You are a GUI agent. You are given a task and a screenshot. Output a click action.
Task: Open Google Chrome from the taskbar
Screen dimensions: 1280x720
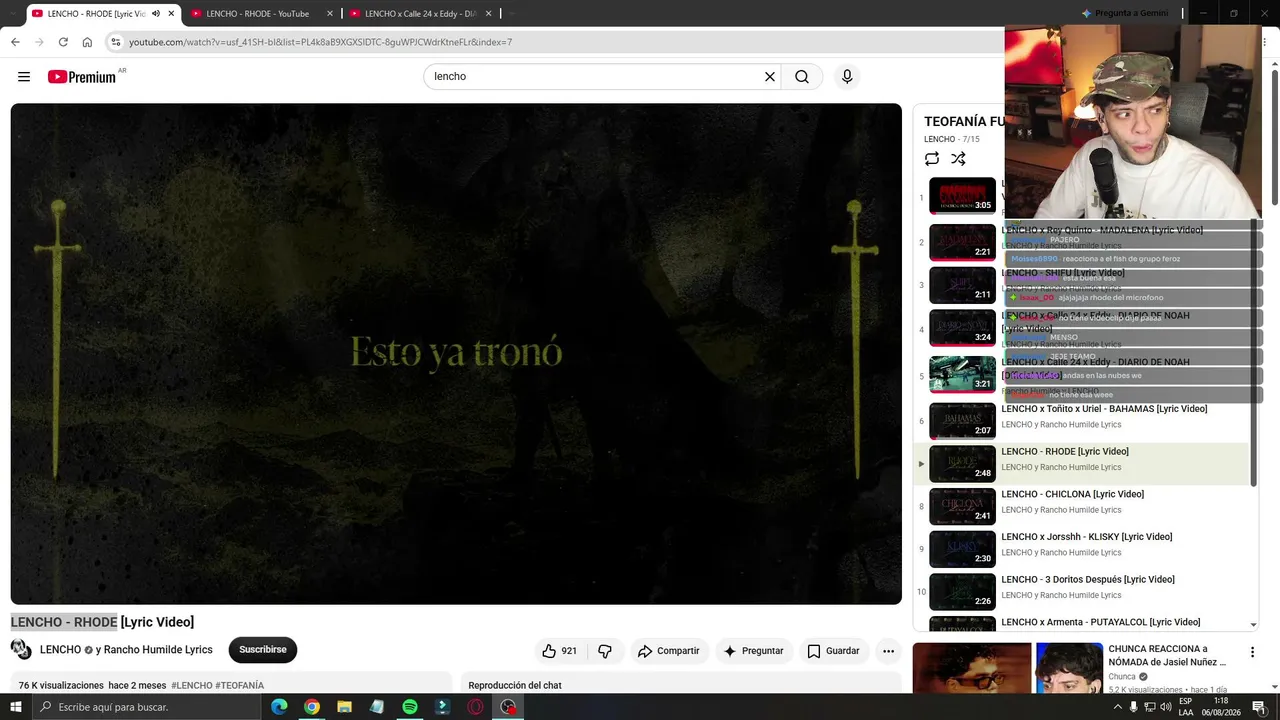point(312,707)
